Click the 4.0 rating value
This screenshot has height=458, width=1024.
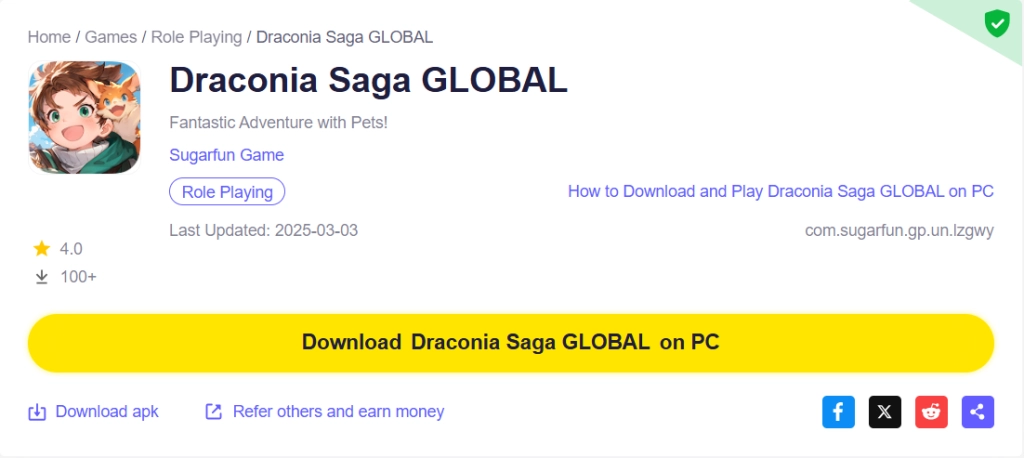[71, 249]
